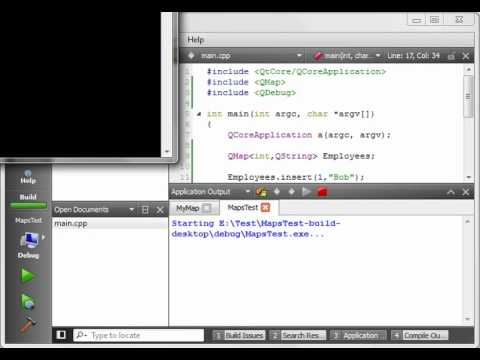Close the Application Output pane
This screenshot has width=480, height=360.
point(466,192)
